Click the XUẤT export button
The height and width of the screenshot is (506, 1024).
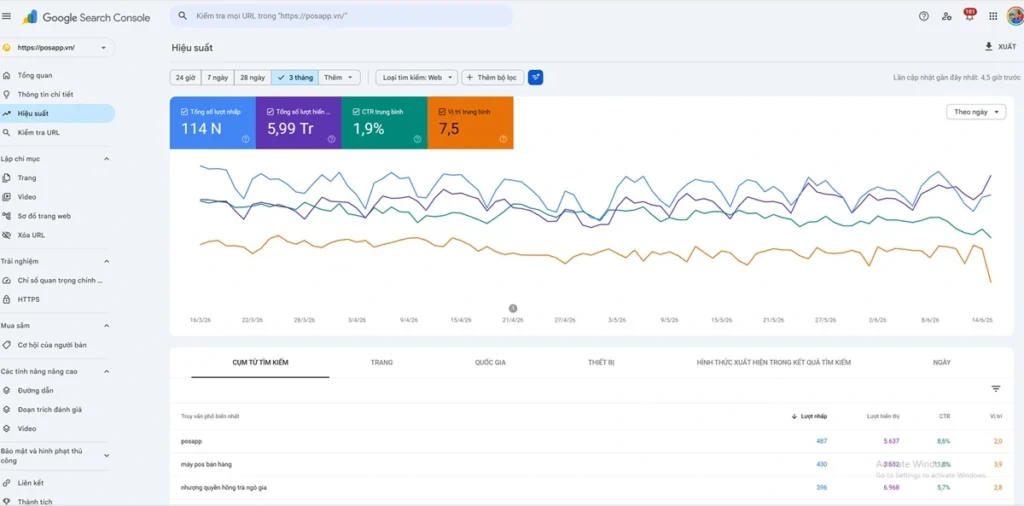pos(1000,46)
